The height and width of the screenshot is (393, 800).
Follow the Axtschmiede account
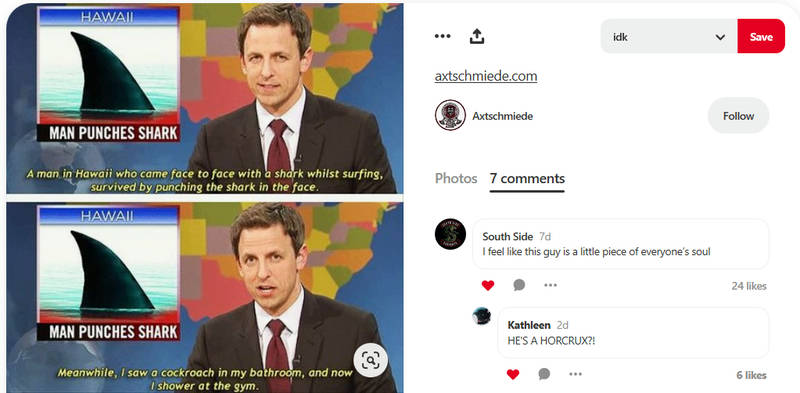tap(738, 116)
